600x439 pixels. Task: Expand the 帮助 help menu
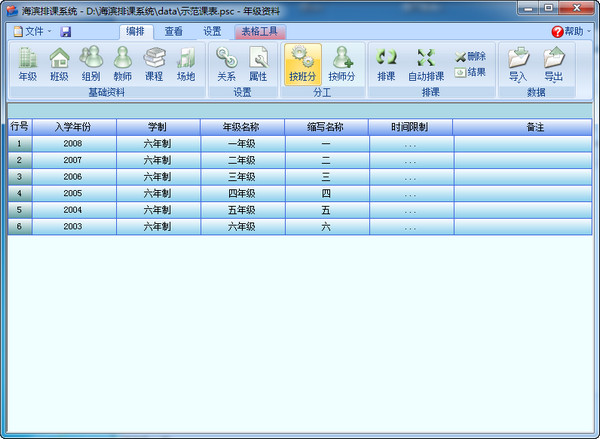pyautogui.click(x=567, y=32)
